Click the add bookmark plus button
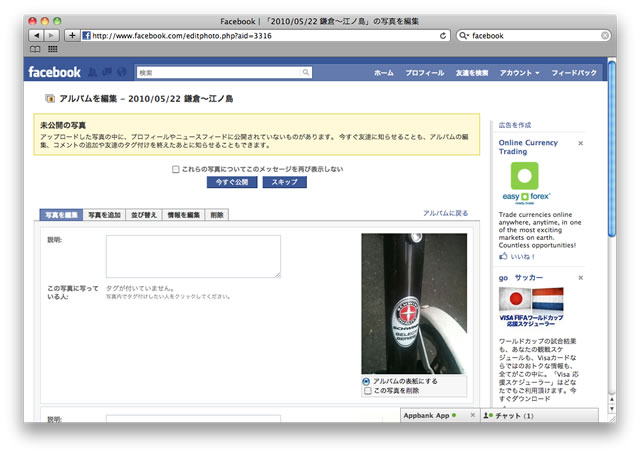 [x=72, y=36]
